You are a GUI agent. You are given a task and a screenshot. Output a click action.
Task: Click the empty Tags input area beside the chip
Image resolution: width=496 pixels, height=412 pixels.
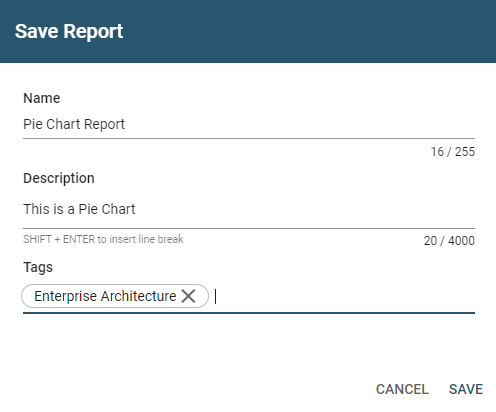coord(345,296)
